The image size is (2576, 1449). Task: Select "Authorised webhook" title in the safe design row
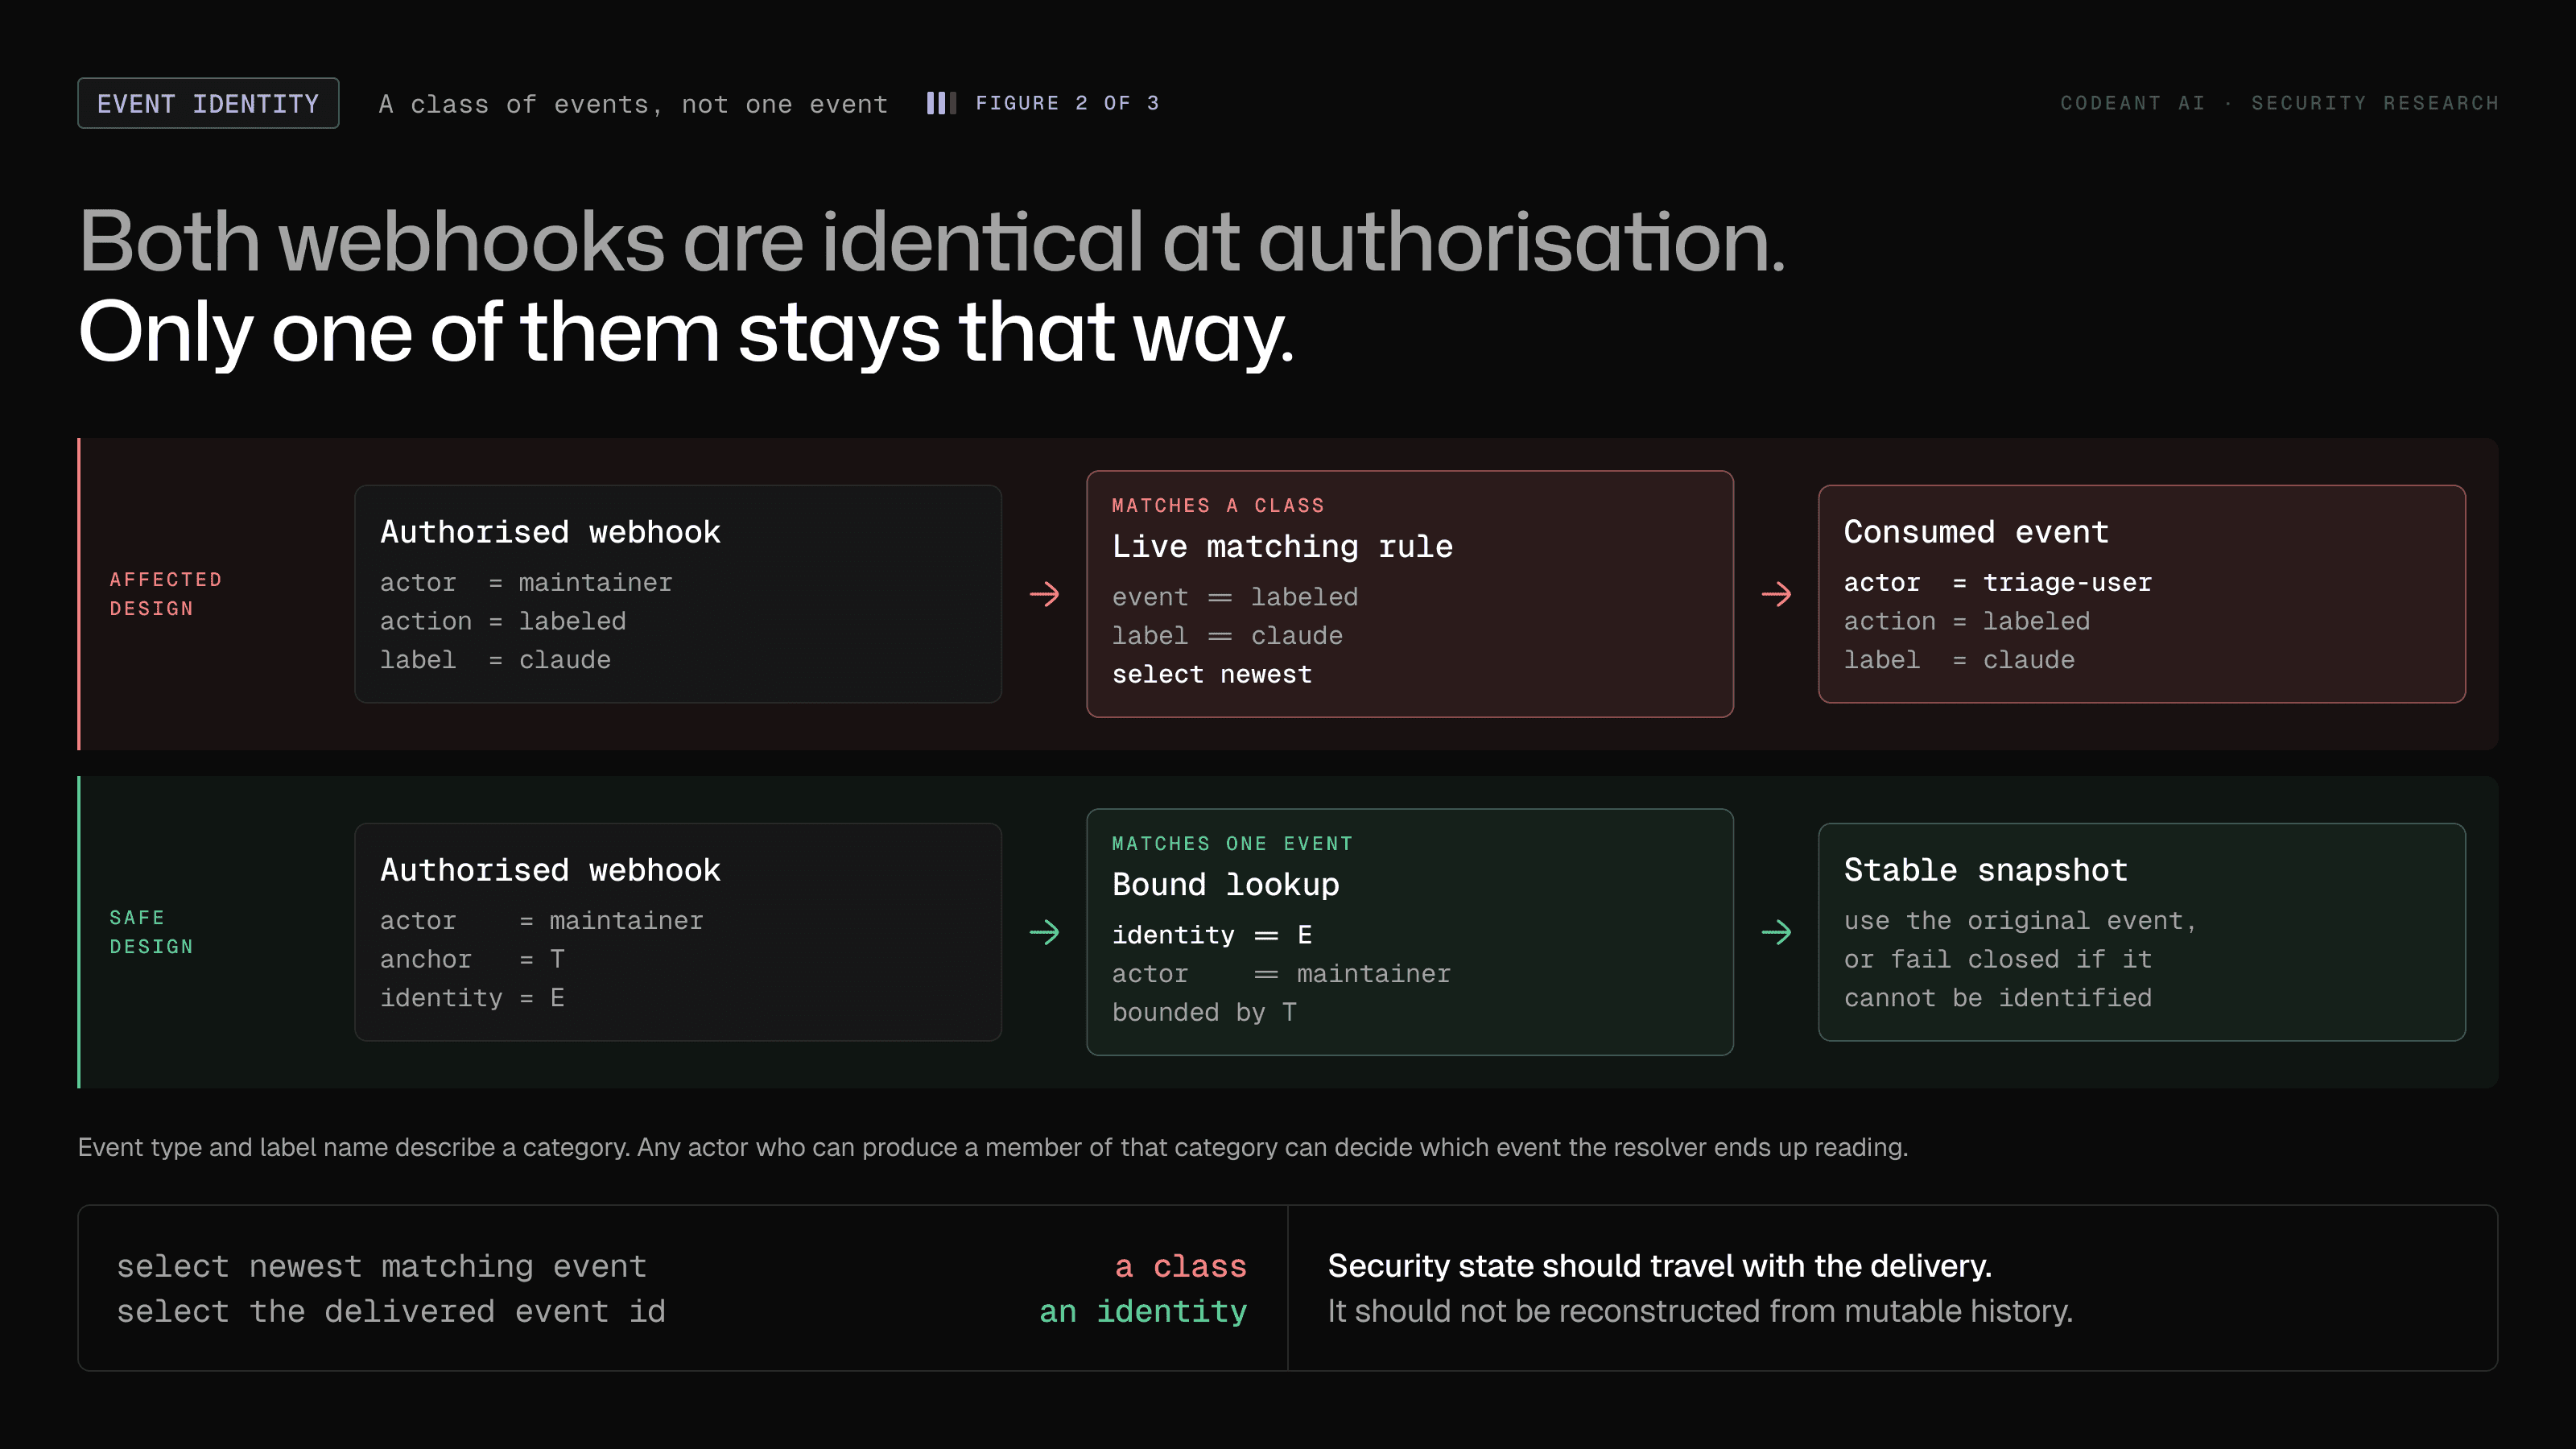tap(550, 869)
